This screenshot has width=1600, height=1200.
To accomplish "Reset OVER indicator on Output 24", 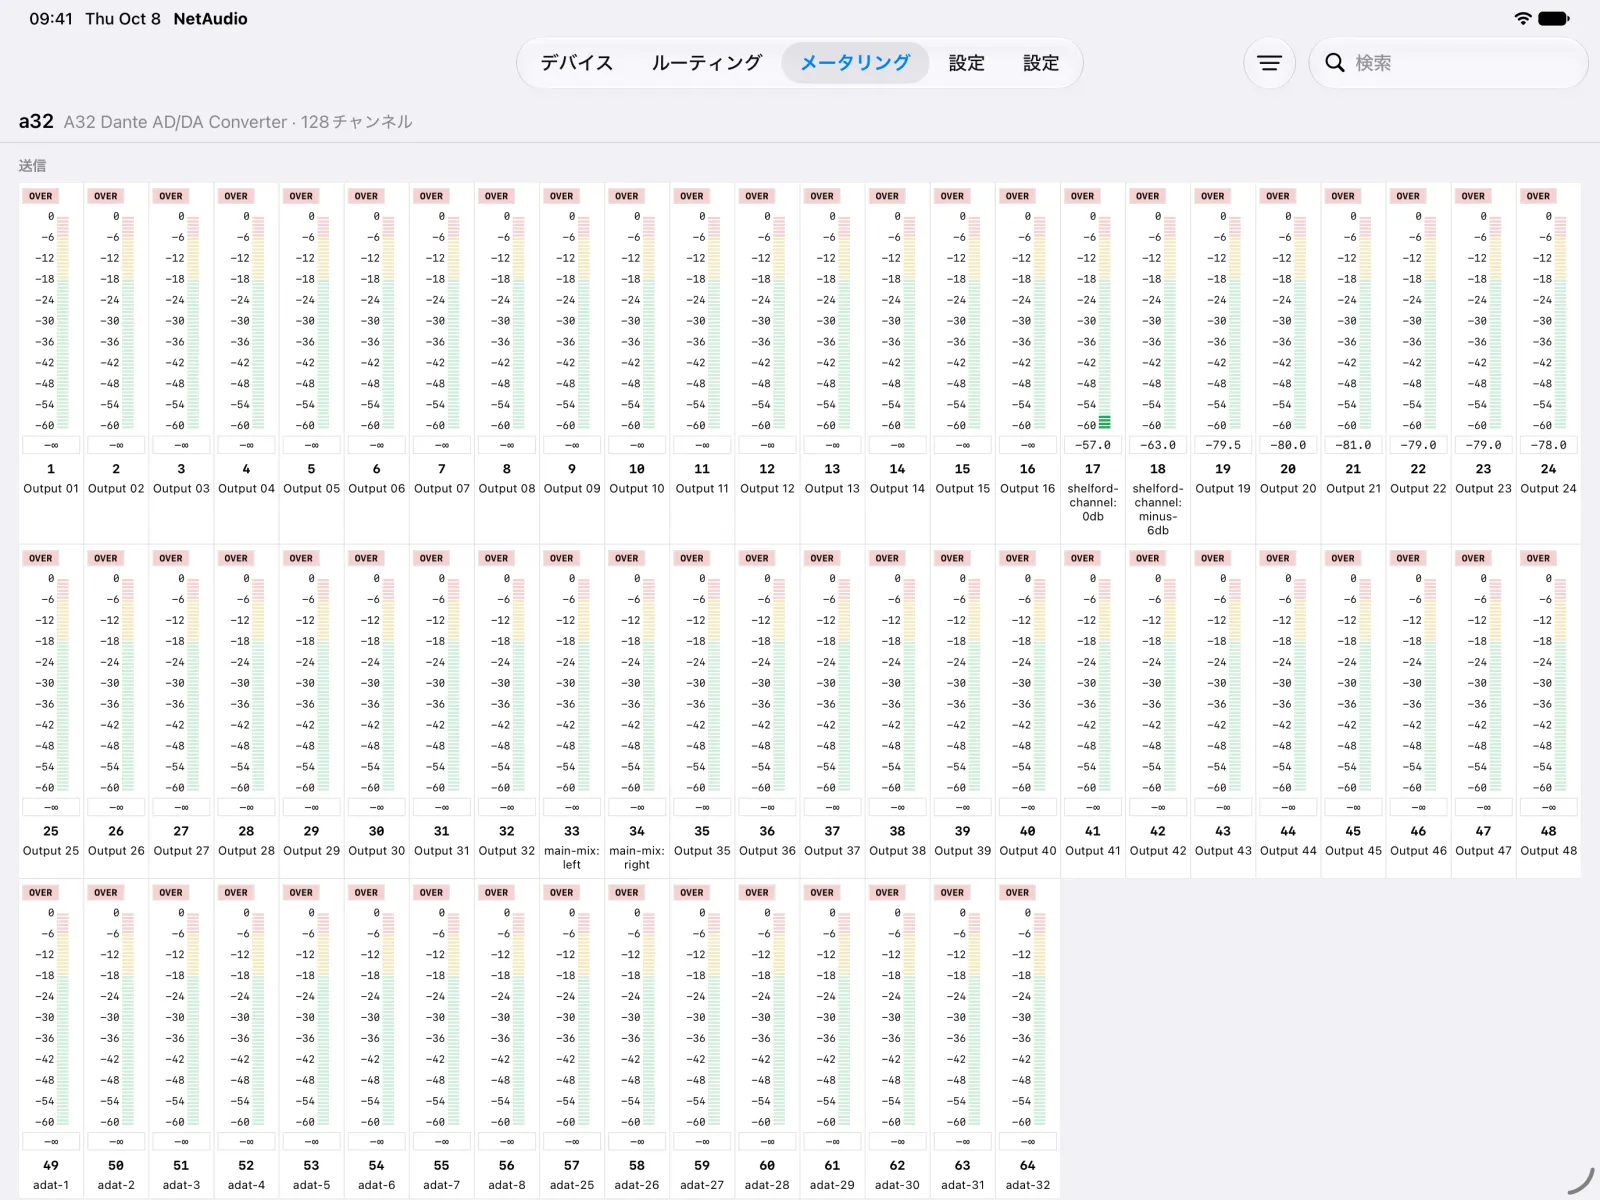I will (x=1539, y=196).
